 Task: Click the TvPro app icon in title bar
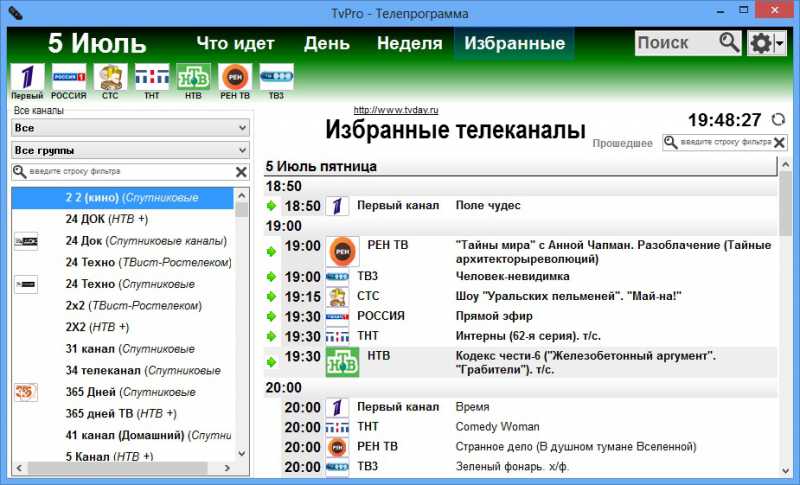tap(15, 13)
